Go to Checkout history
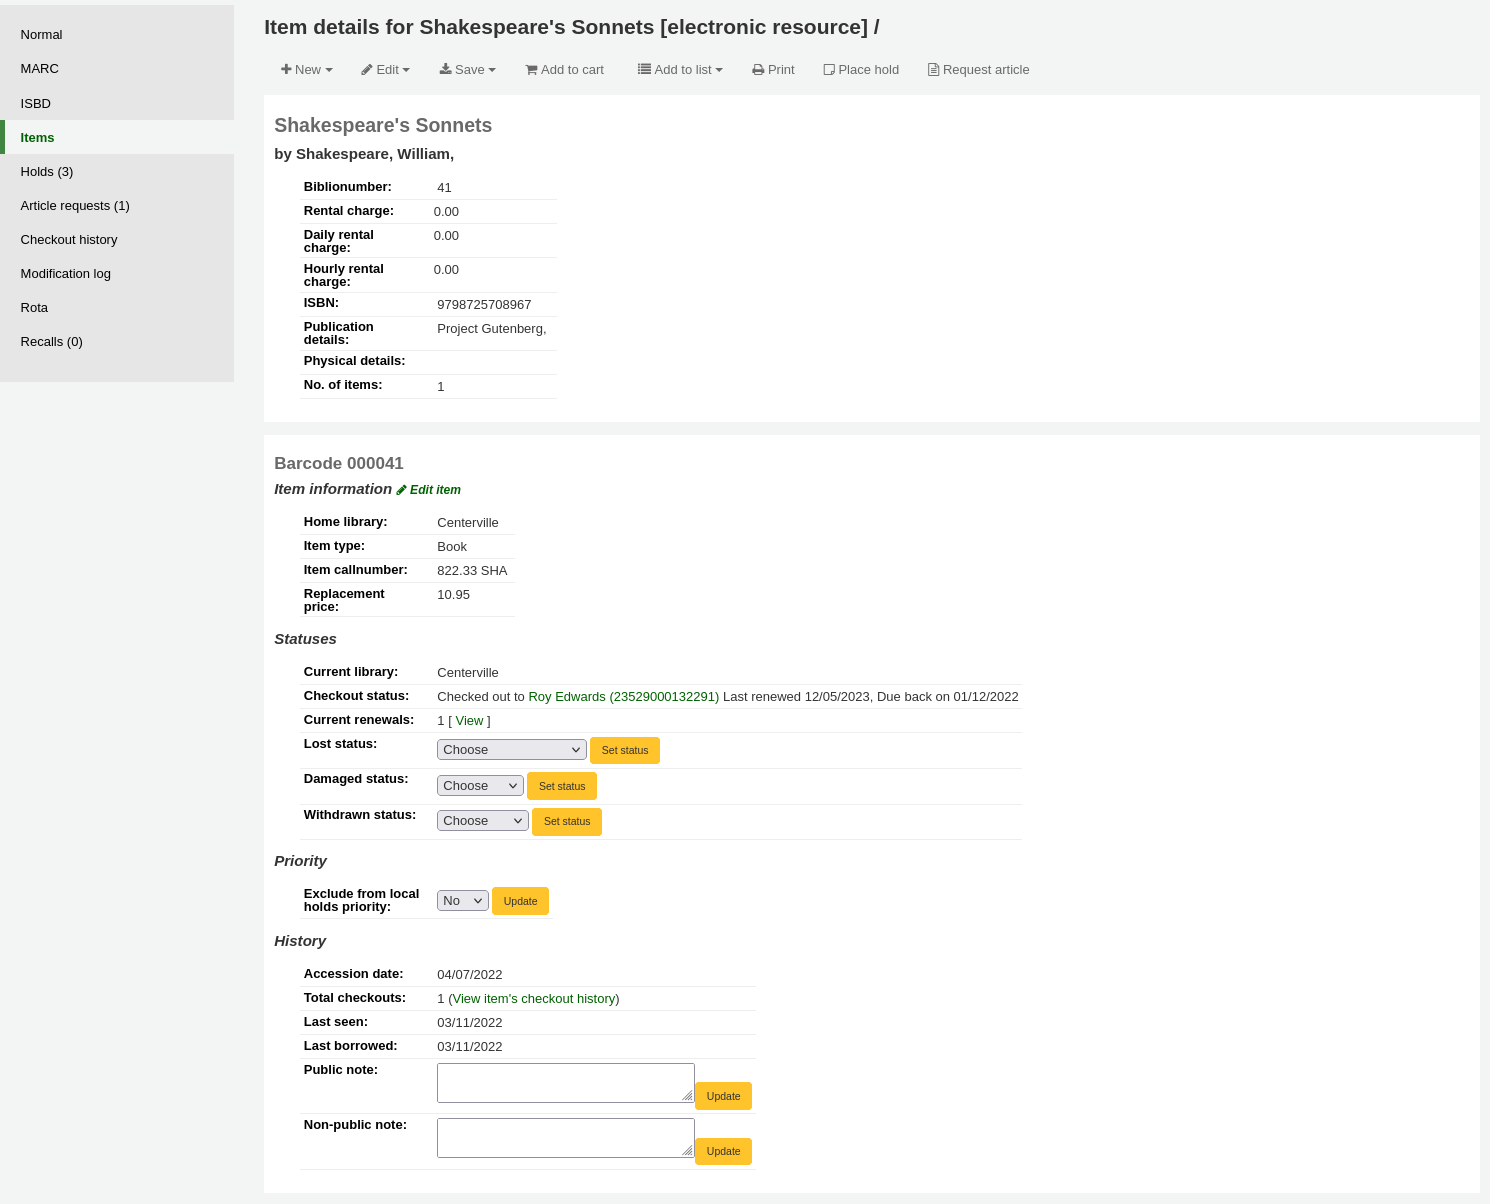Viewport: 1490px width, 1204px height. [x=117, y=239]
